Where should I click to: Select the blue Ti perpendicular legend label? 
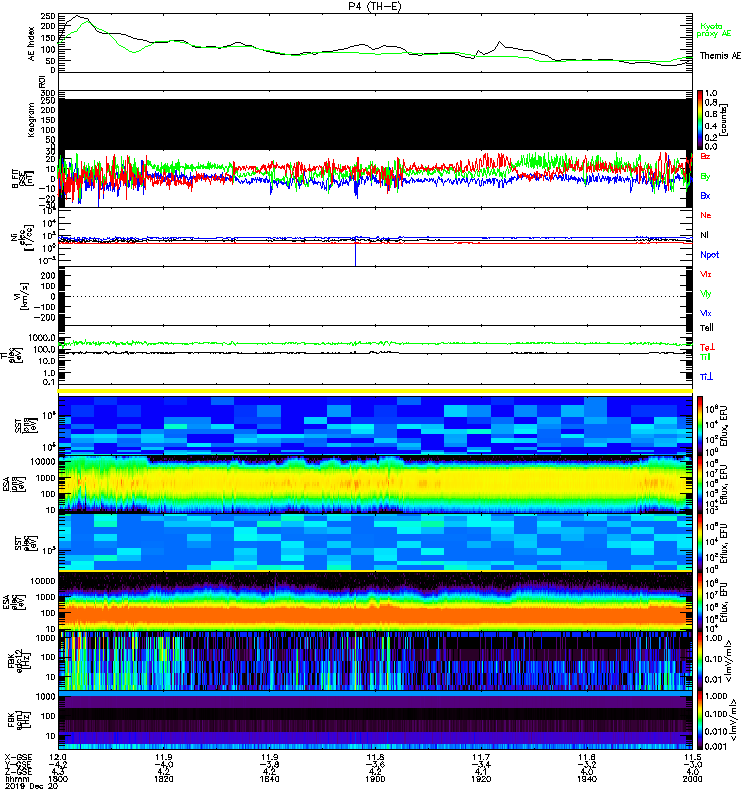click(x=706, y=377)
